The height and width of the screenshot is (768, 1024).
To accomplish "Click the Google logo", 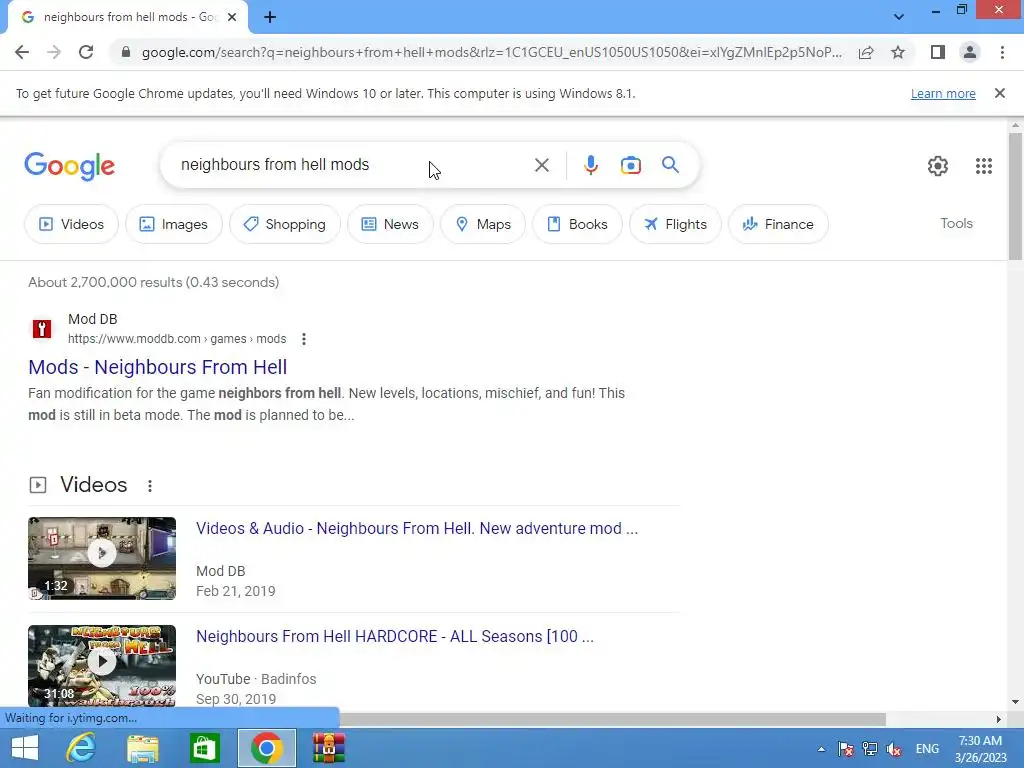I will (69, 166).
